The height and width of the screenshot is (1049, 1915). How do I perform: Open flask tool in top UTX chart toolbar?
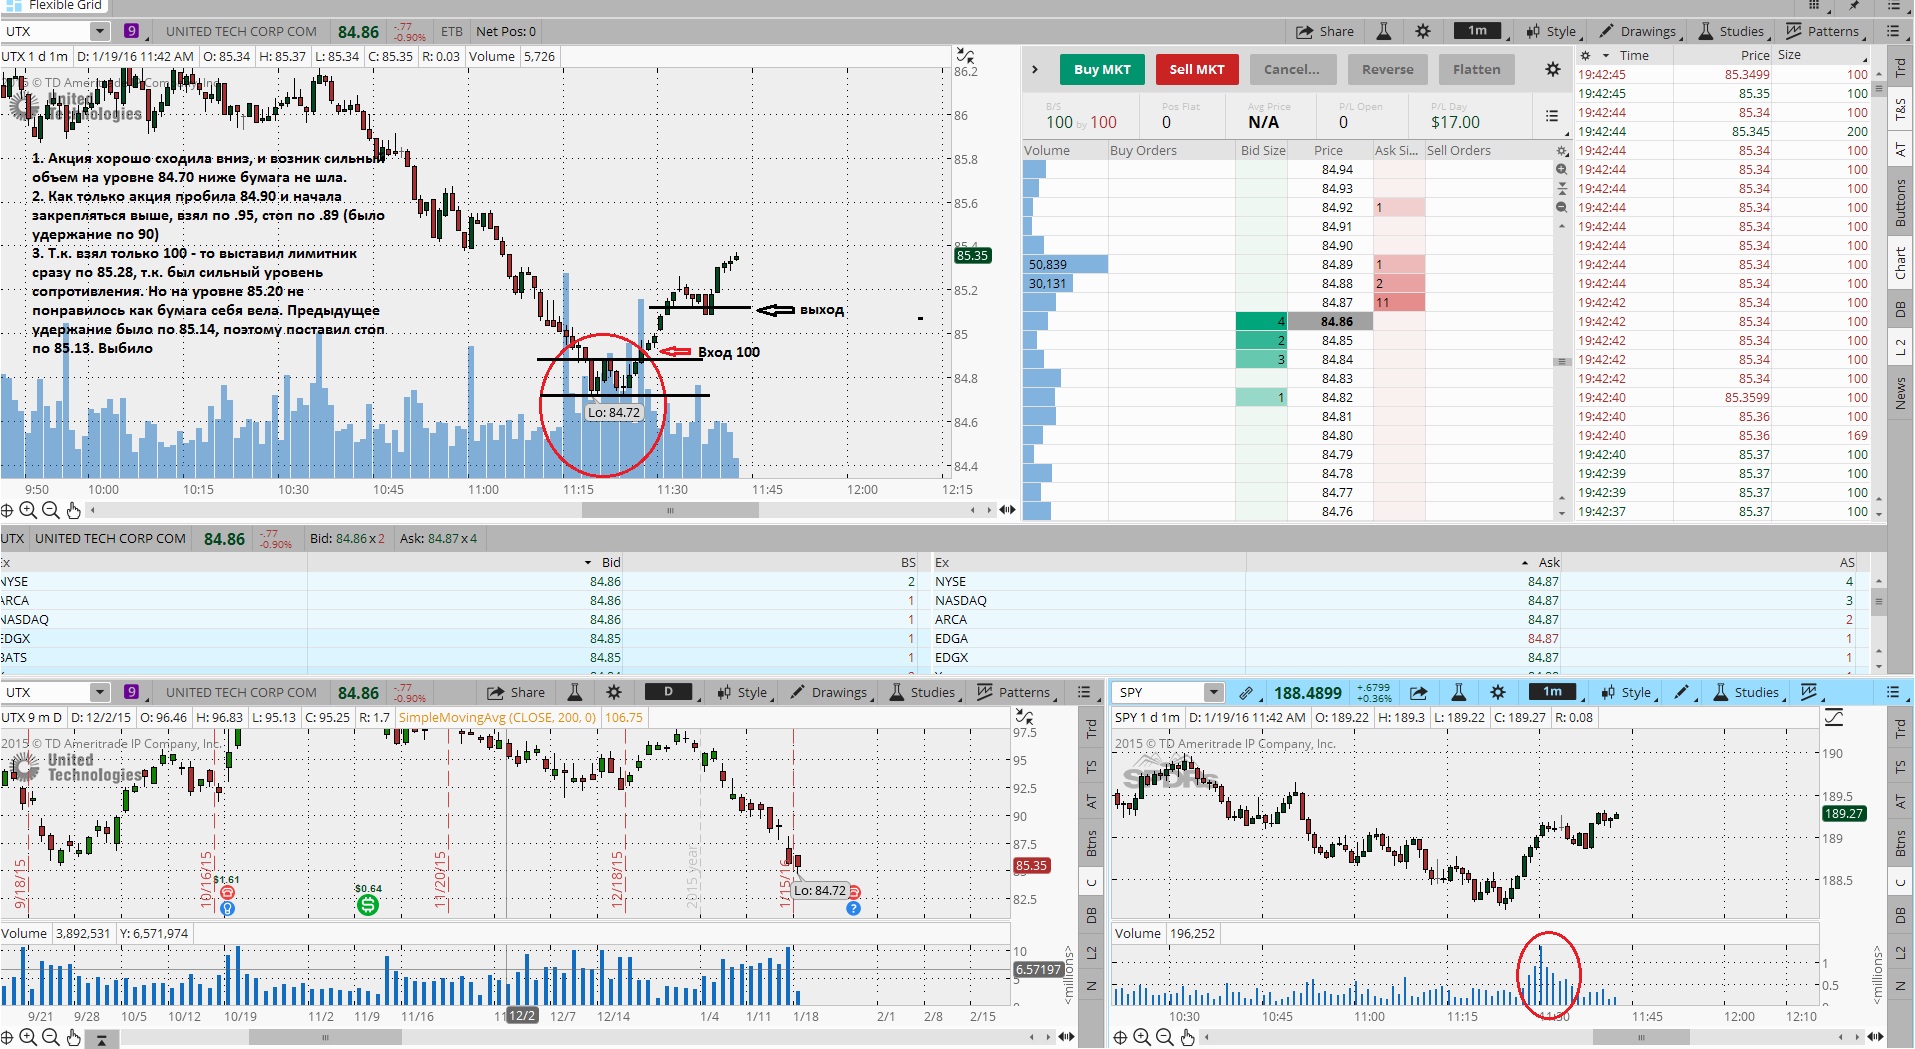tap(1384, 32)
